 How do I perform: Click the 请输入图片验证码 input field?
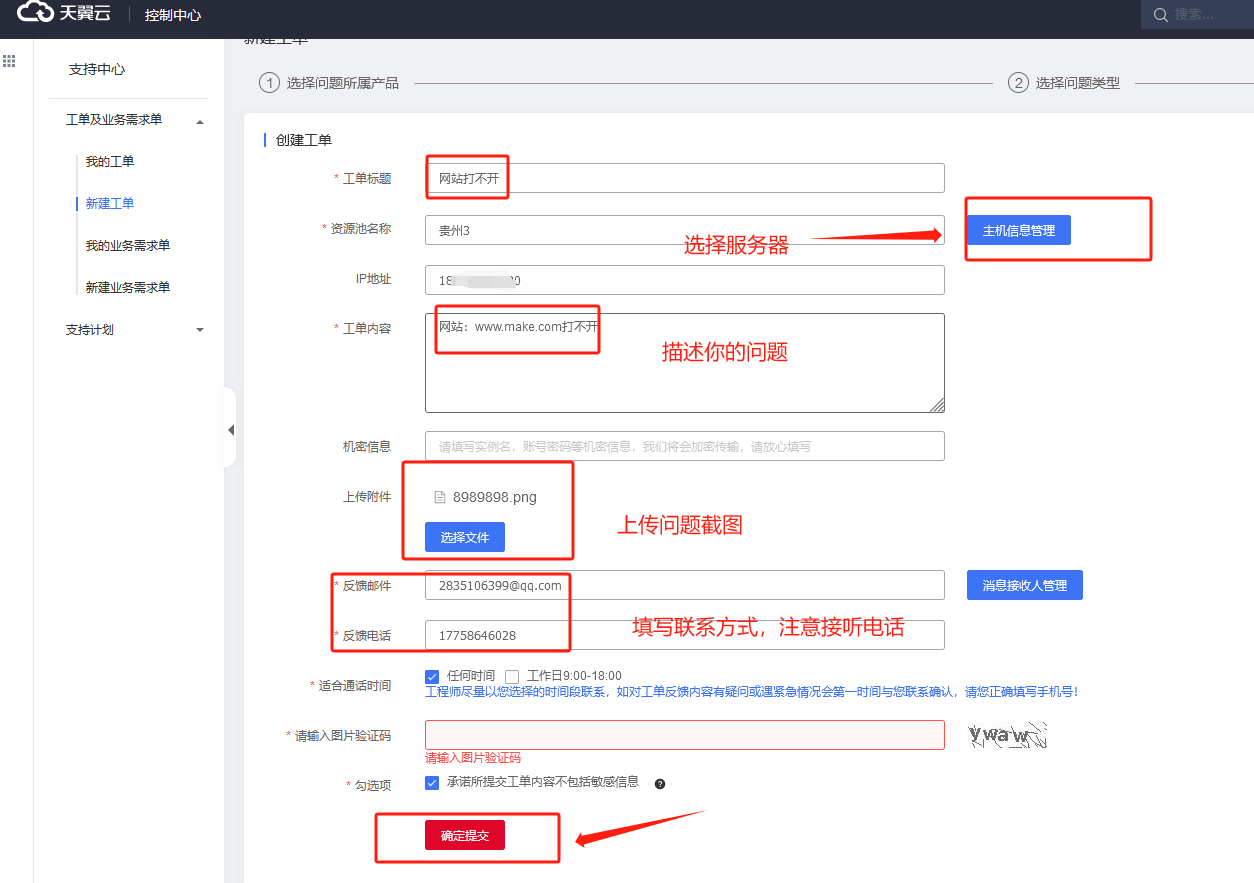pos(684,735)
